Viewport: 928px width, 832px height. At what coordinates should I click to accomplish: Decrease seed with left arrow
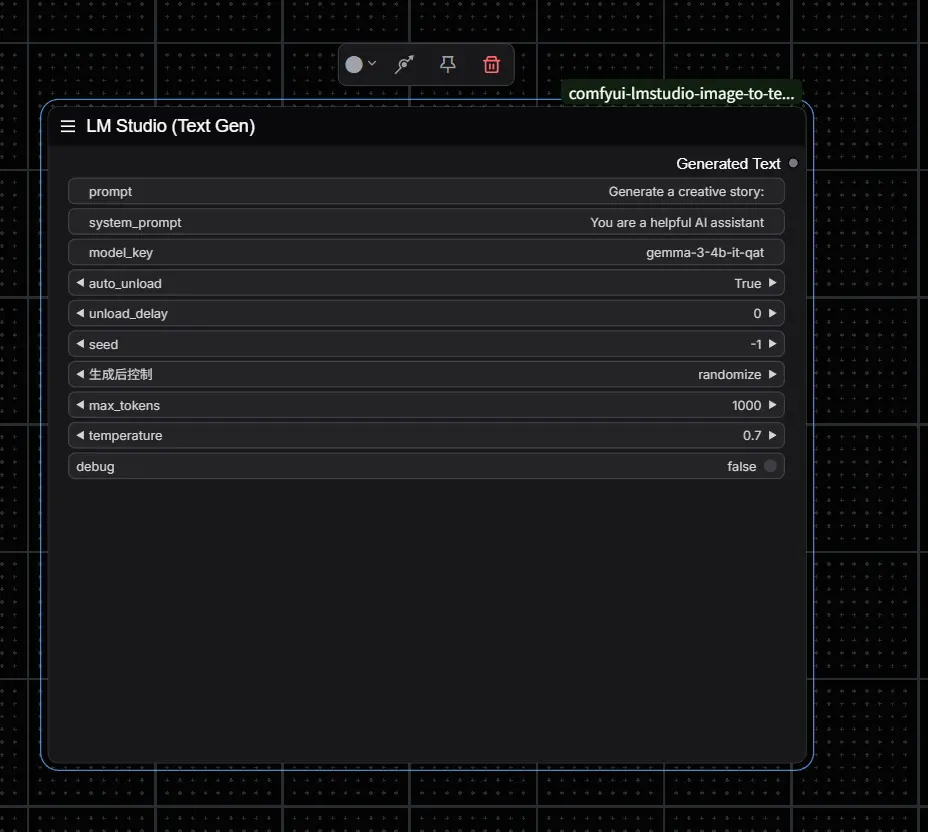80,344
